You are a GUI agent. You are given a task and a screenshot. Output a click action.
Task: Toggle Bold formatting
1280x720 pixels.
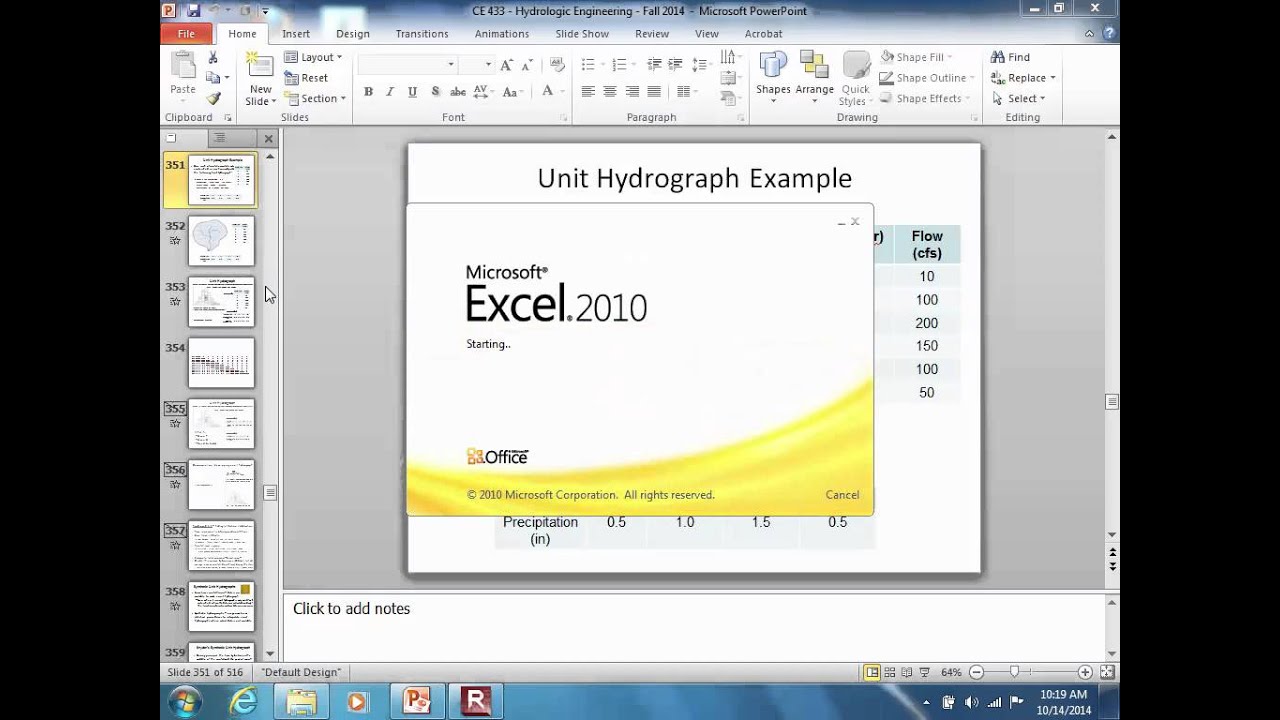point(368,91)
